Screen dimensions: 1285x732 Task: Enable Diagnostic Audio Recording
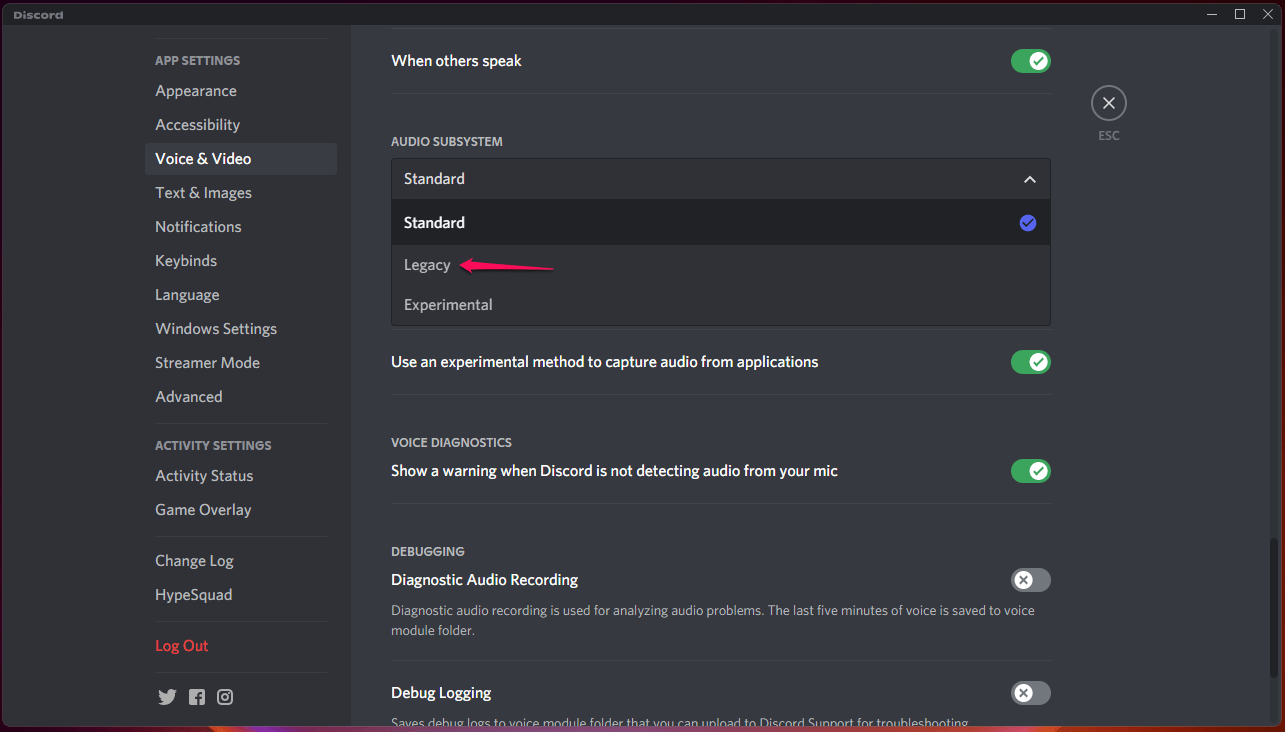point(1030,580)
